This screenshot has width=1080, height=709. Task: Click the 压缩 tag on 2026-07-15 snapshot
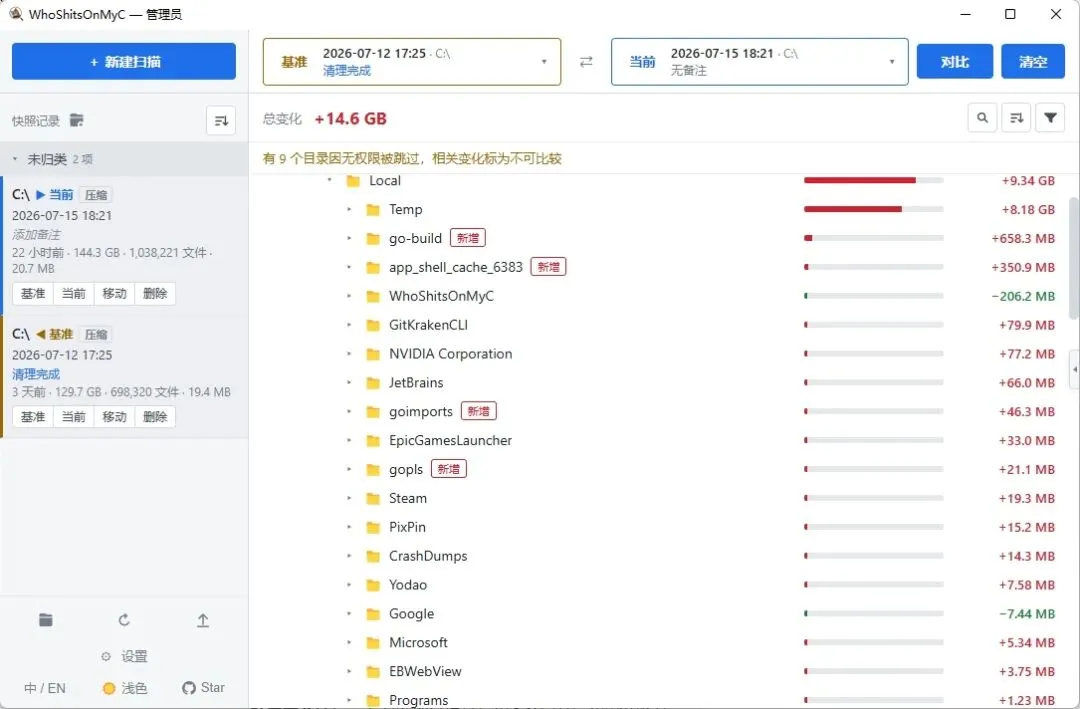coord(96,195)
